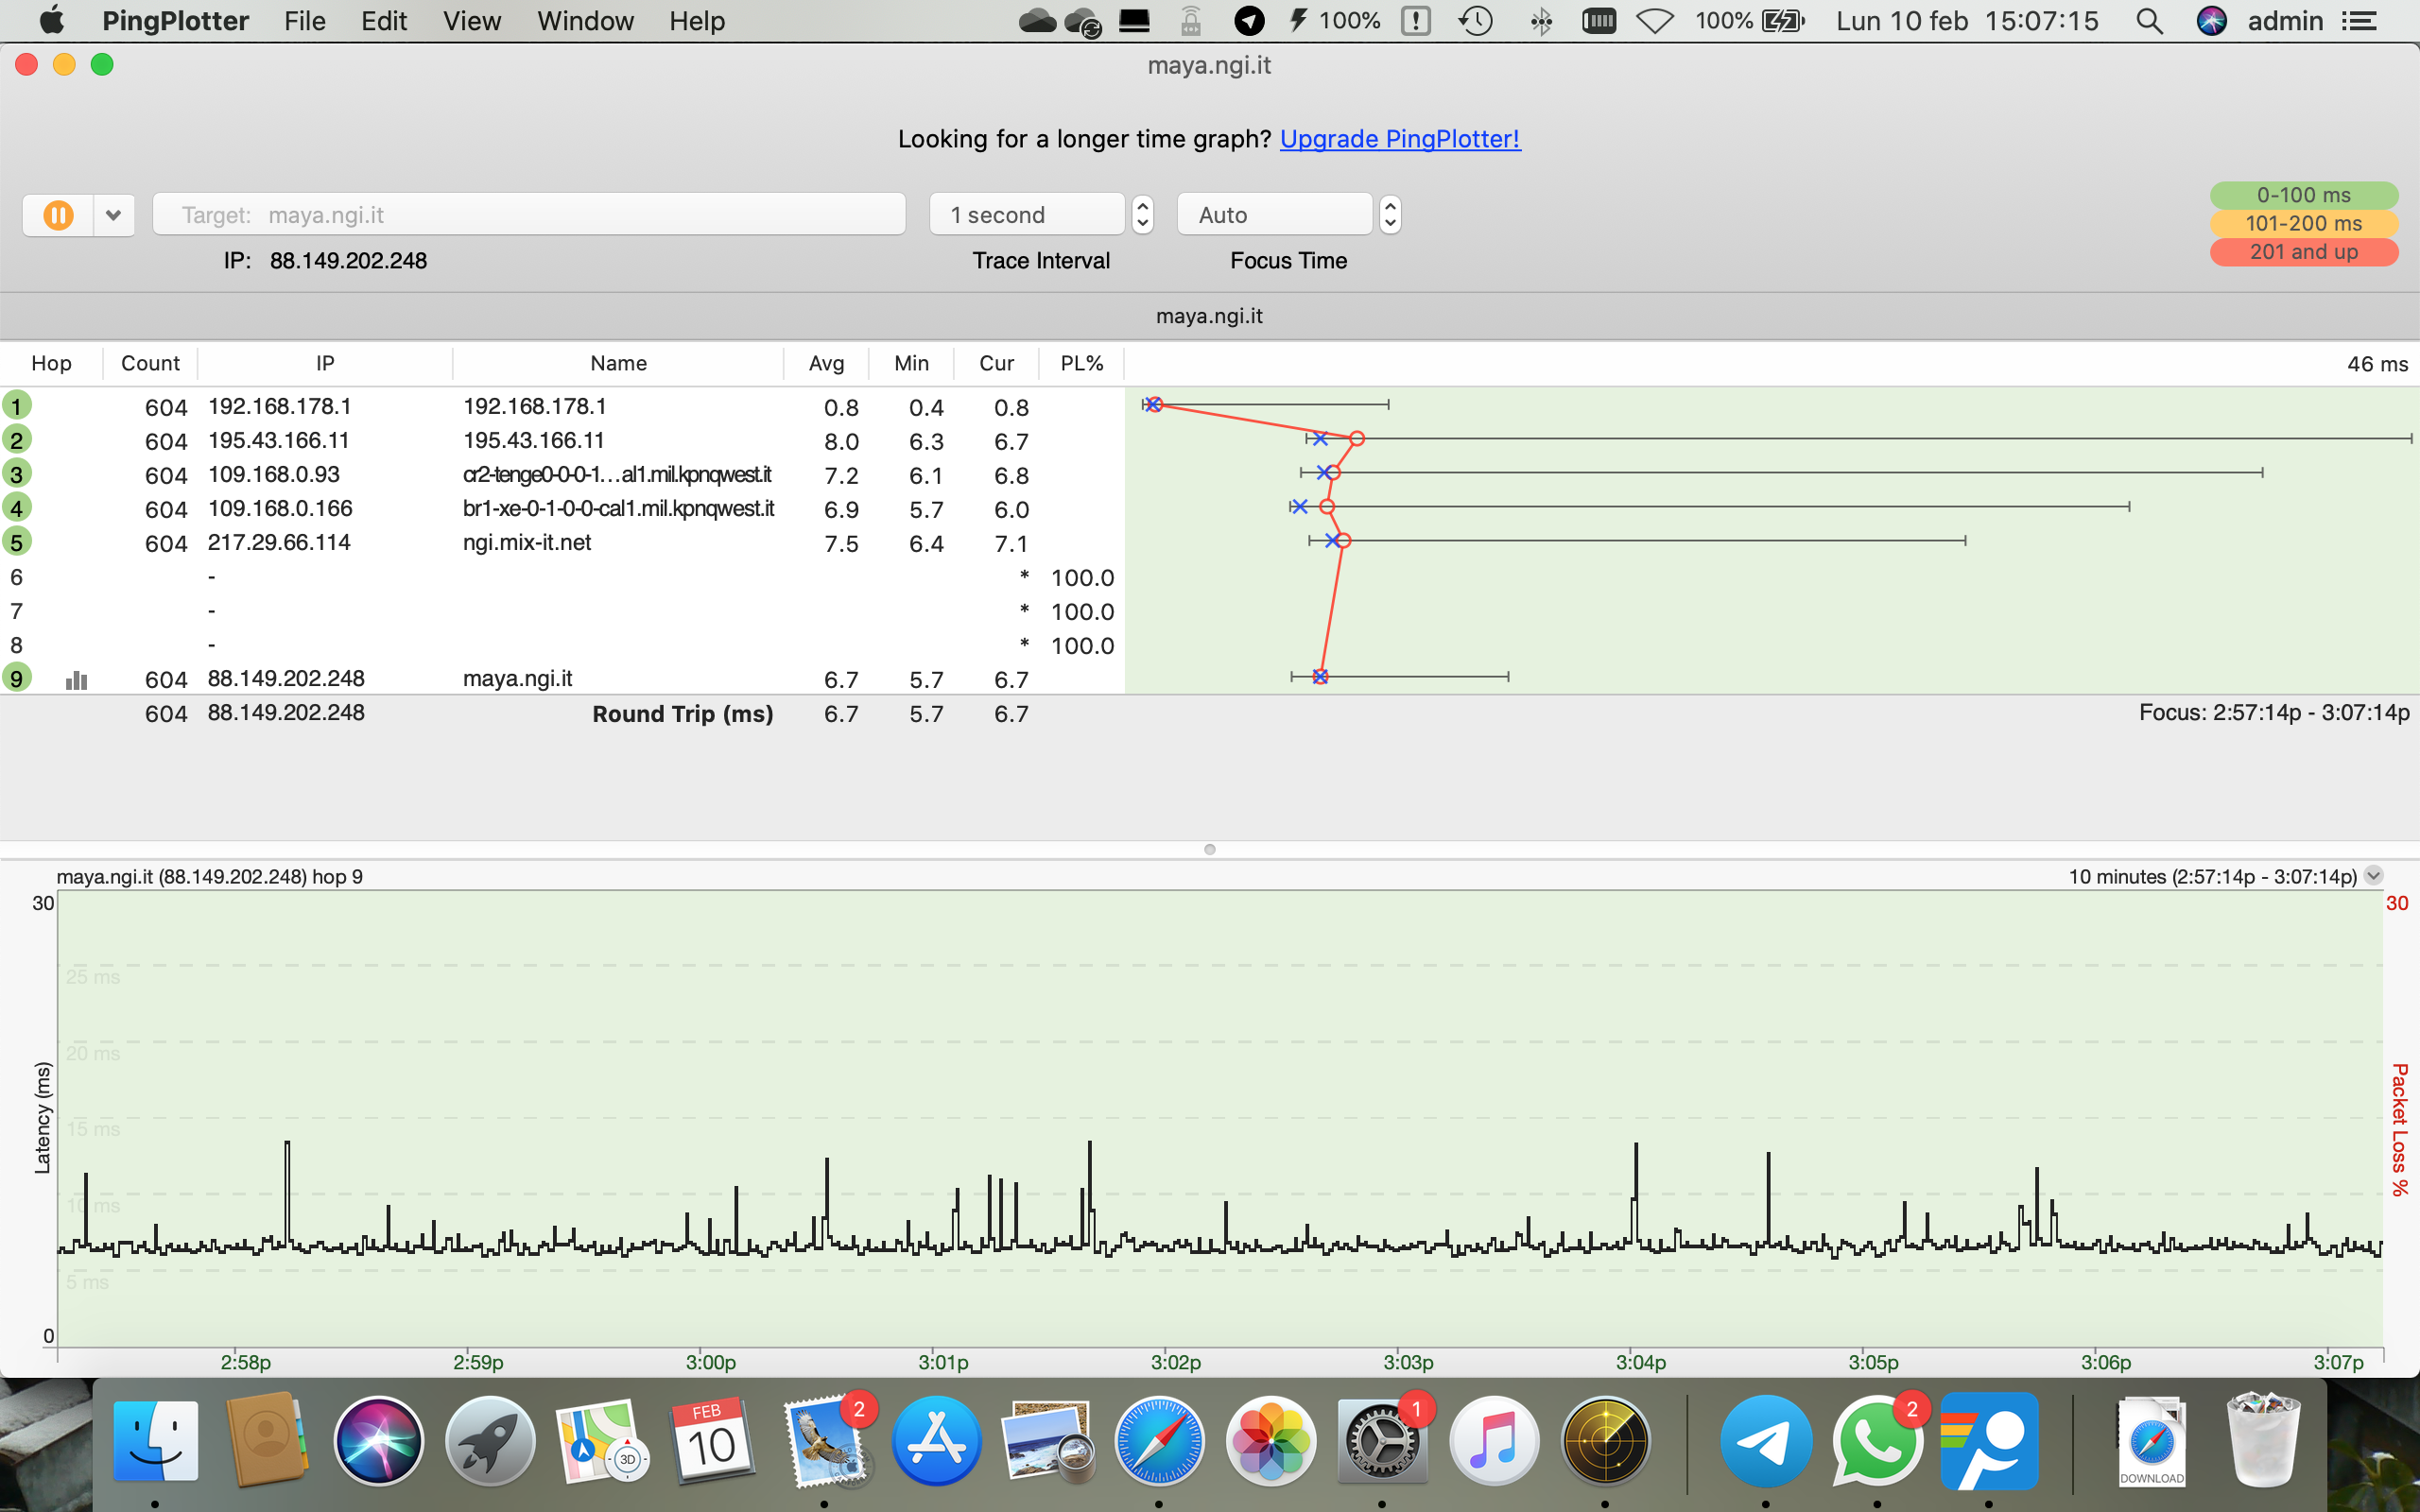This screenshot has width=2420, height=1512.
Task: Click the PL% column header
Action: [x=1081, y=363]
